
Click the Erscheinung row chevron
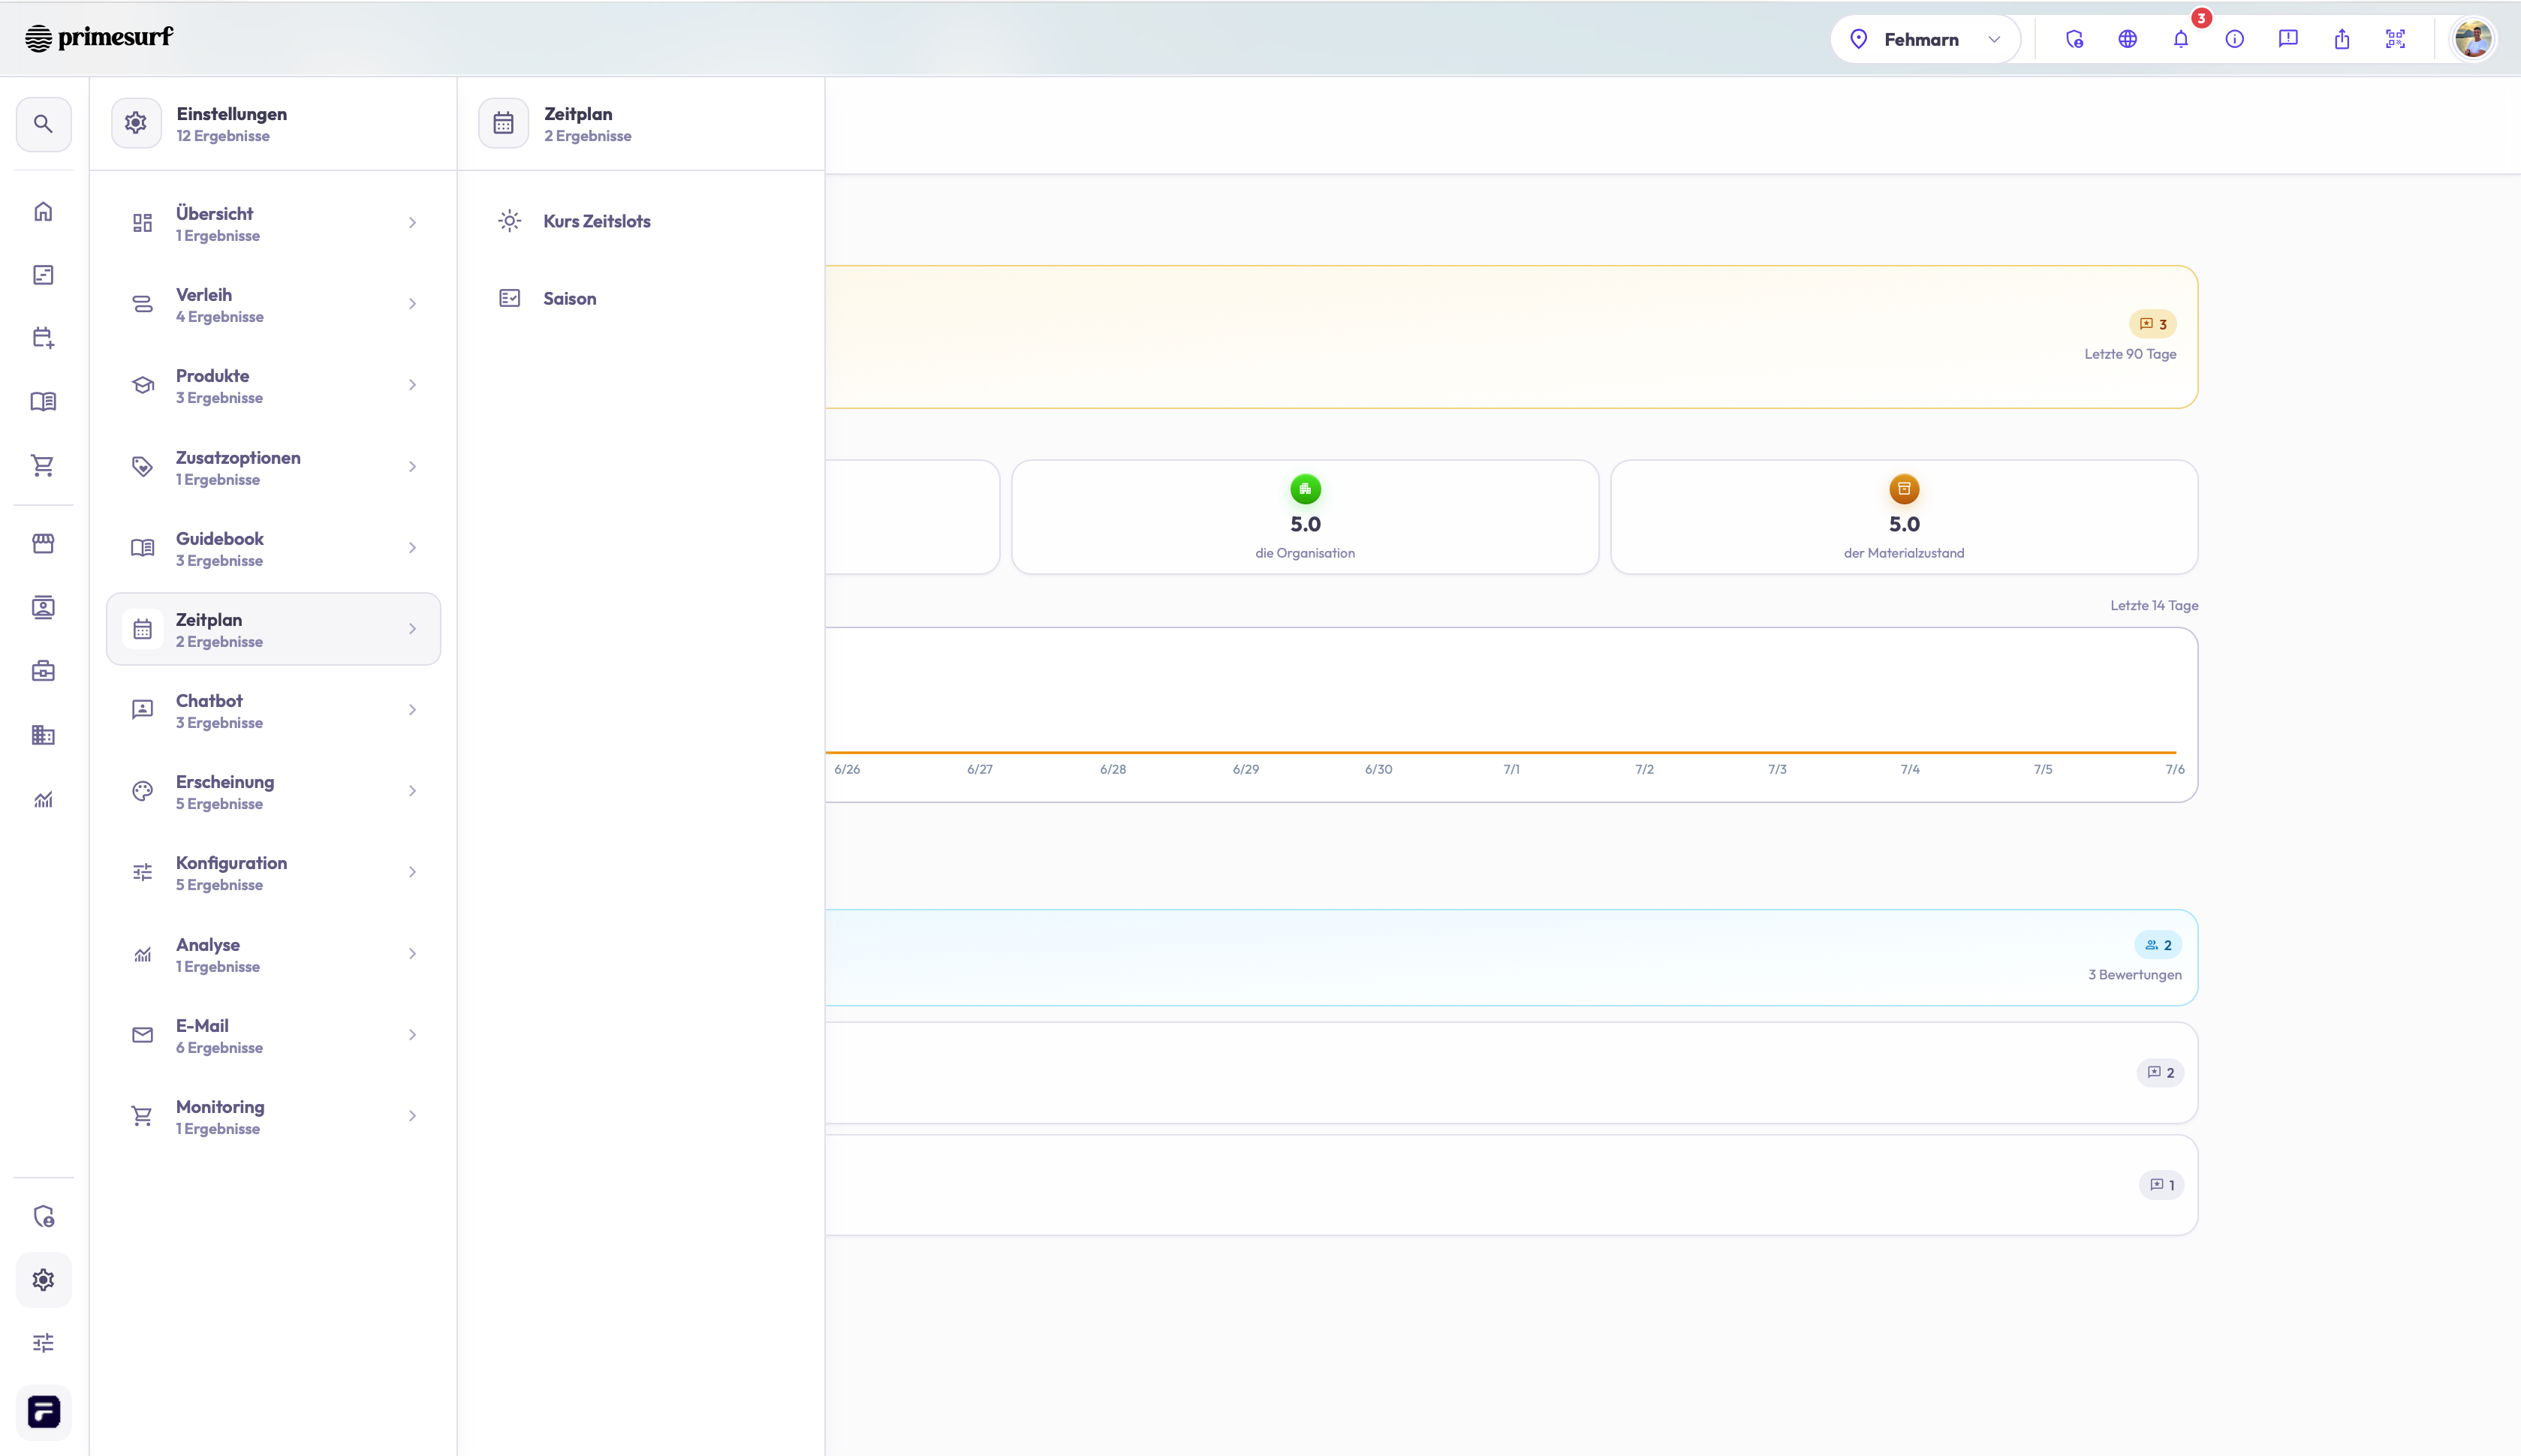click(412, 791)
